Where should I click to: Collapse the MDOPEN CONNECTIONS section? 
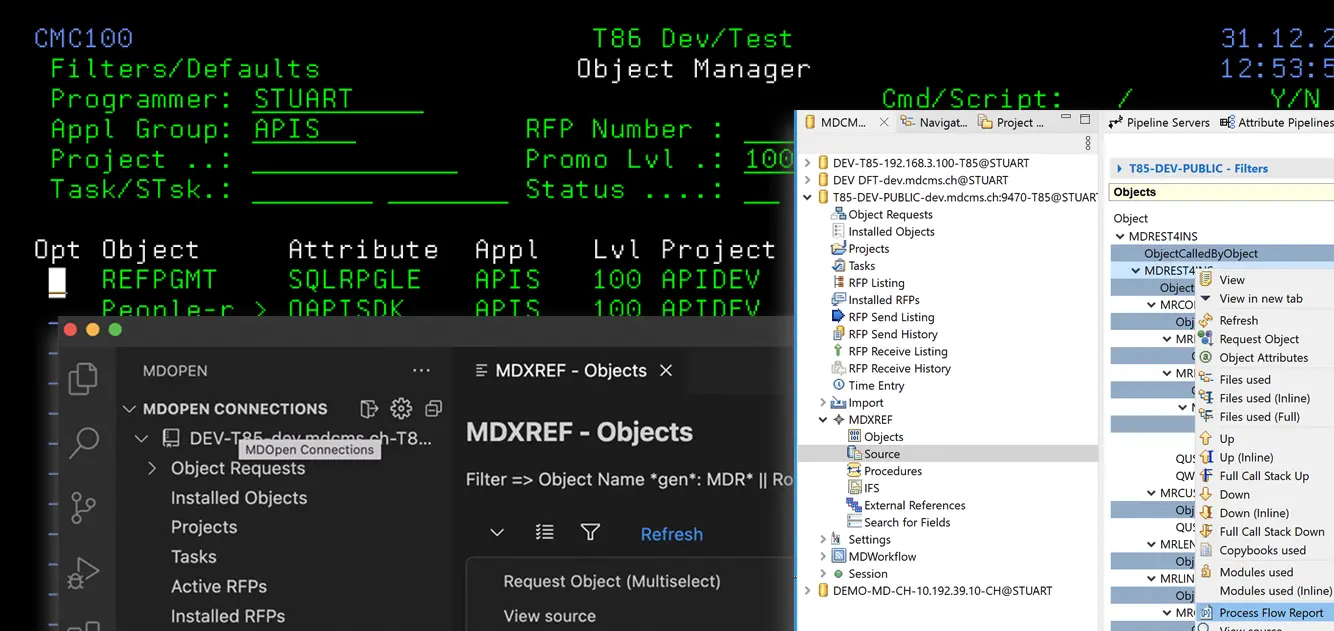point(129,408)
